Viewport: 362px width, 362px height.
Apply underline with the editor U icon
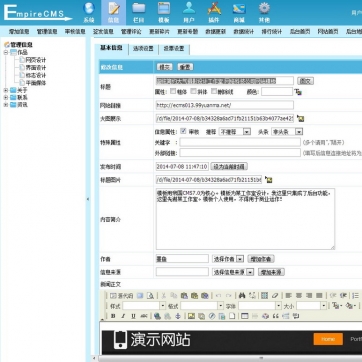tap(134, 316)
